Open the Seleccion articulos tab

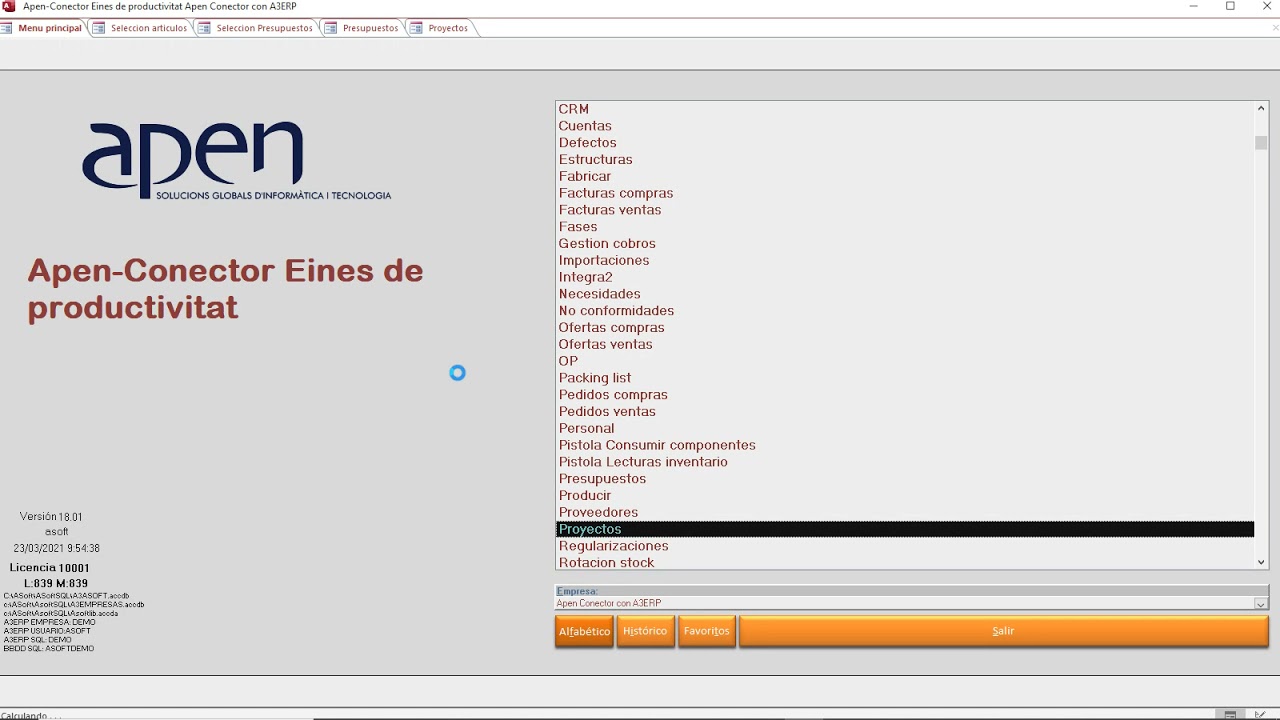pos(140,28)
